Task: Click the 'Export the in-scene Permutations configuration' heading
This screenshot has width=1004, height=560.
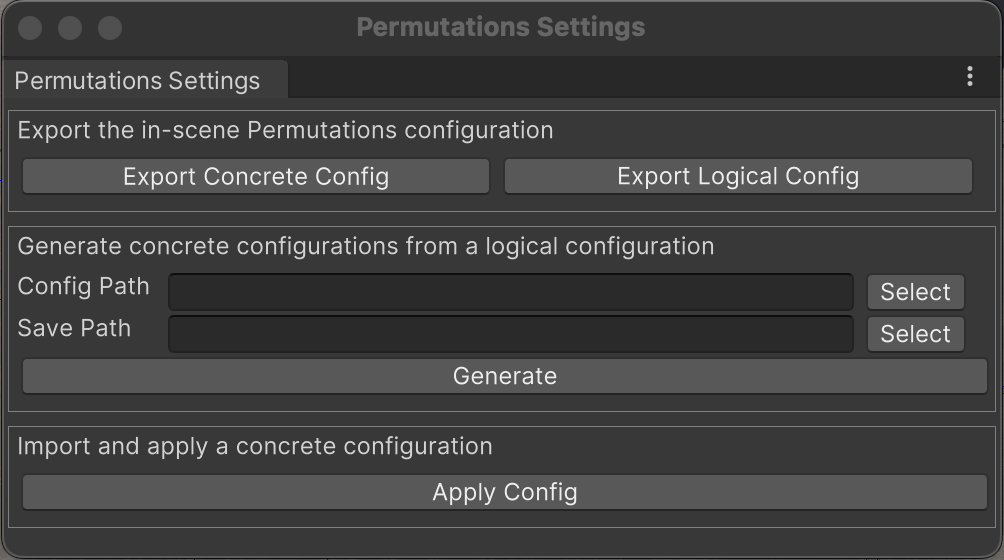Action: [x=285, y=130]
